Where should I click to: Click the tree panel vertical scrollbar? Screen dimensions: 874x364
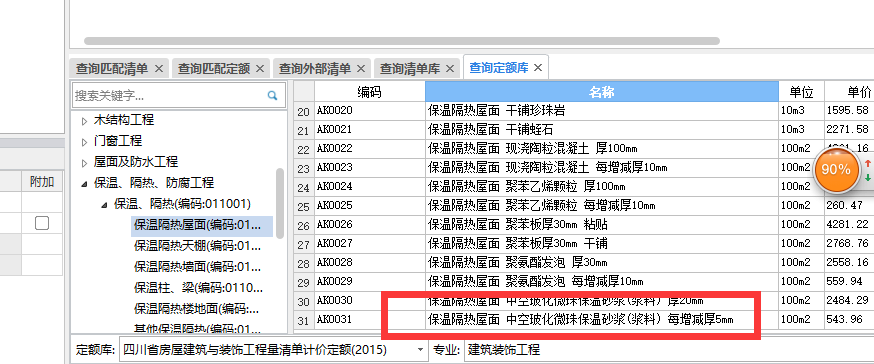[280, 203]
